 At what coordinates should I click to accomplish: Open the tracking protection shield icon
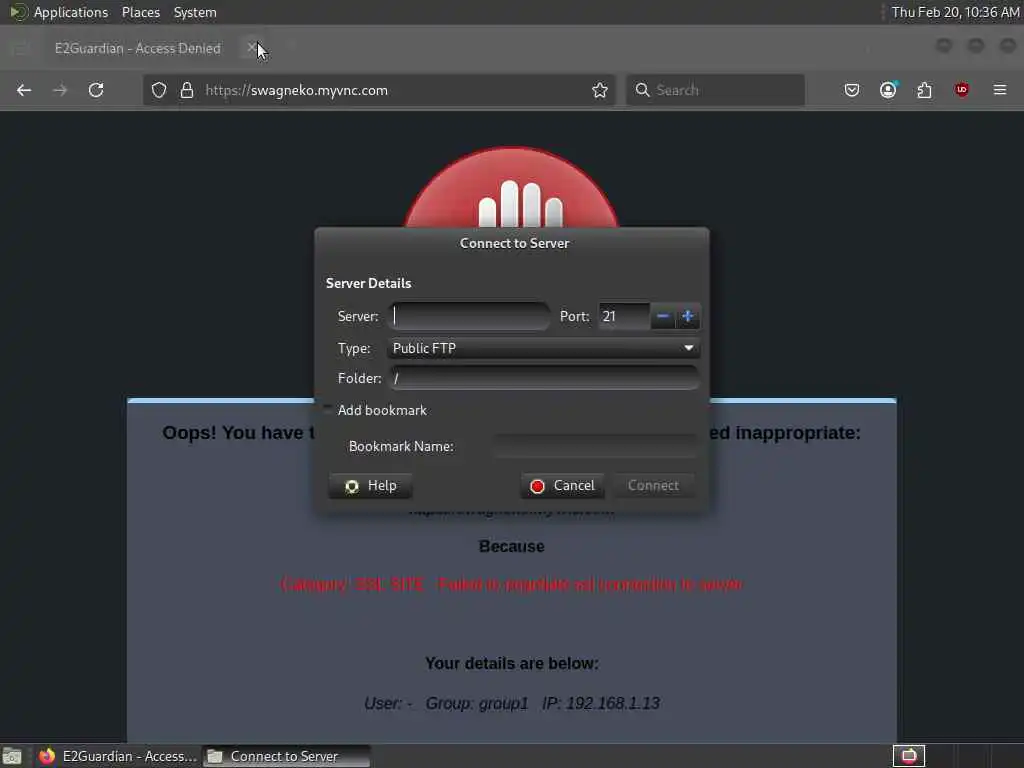[x=159, y=90]
